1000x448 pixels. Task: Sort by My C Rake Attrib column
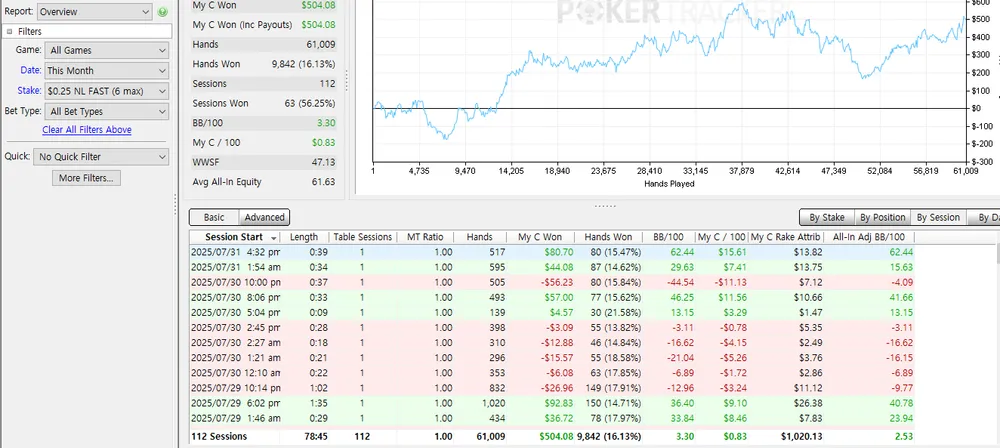(x=786, y=237)
